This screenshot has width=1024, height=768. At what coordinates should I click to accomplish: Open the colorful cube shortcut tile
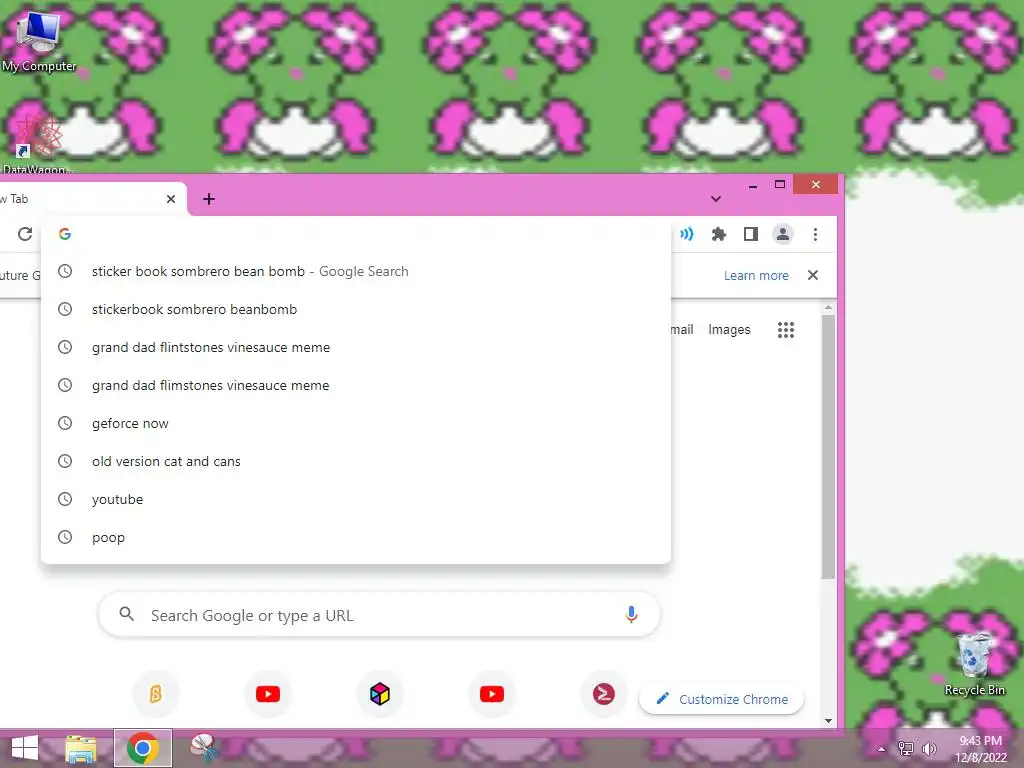379,694
